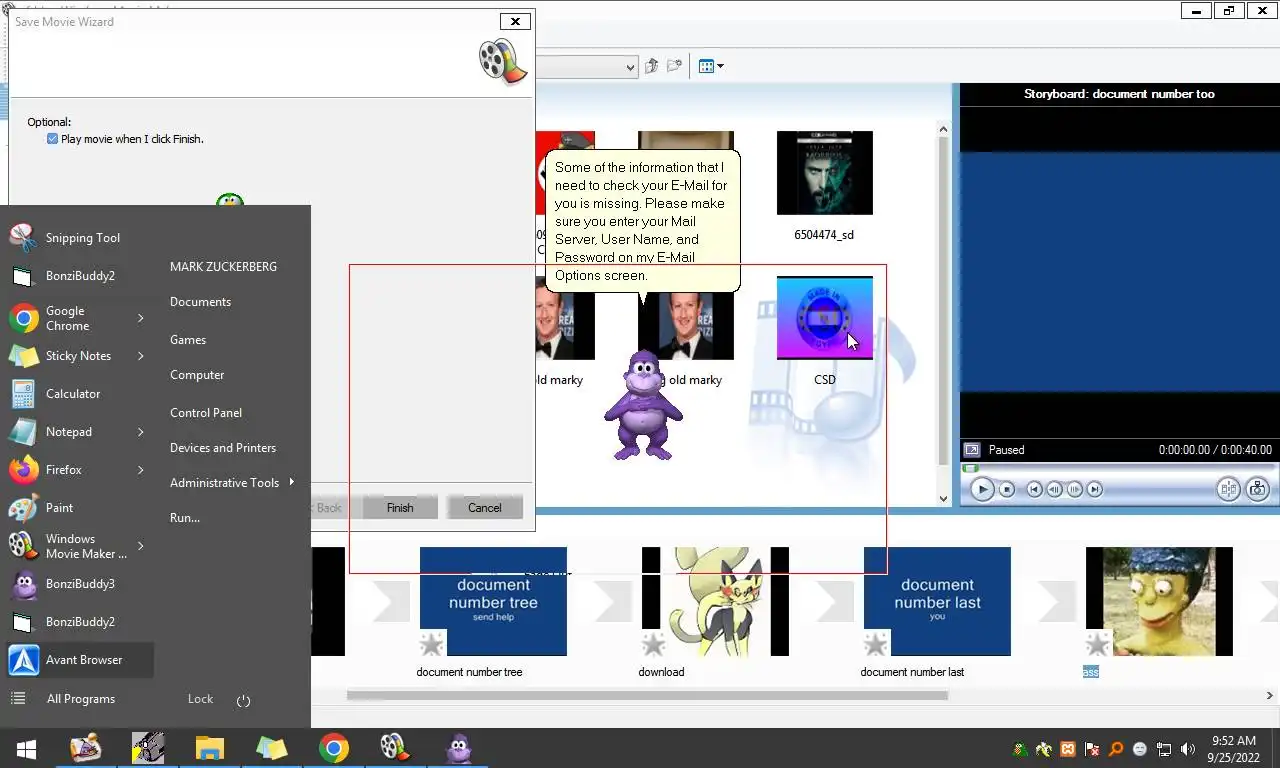Open the Views grid icon
Image resolution: width=1280 pixels, height=768 pixels.
pyautogui.click(x=706, y=66)
